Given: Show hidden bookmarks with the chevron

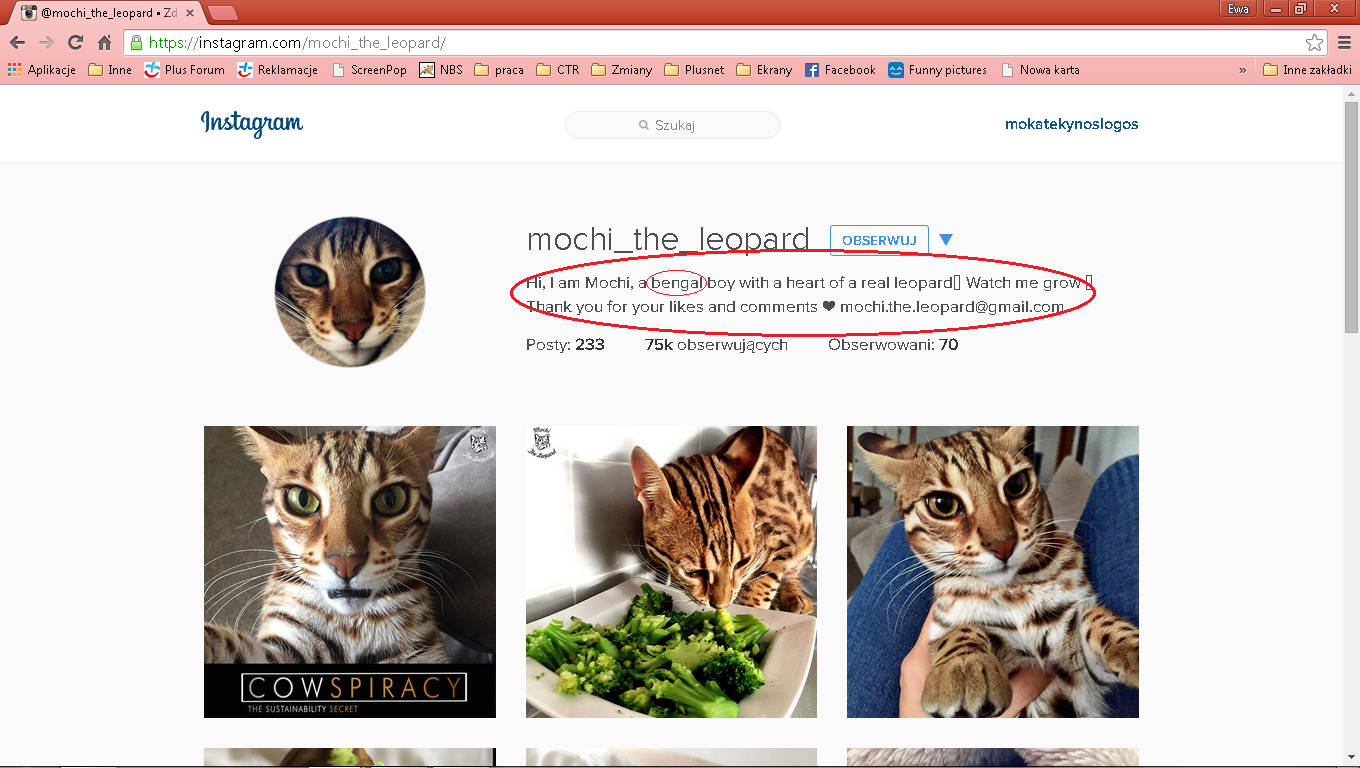Looking at the screenshot, I should pos(1243,70).
